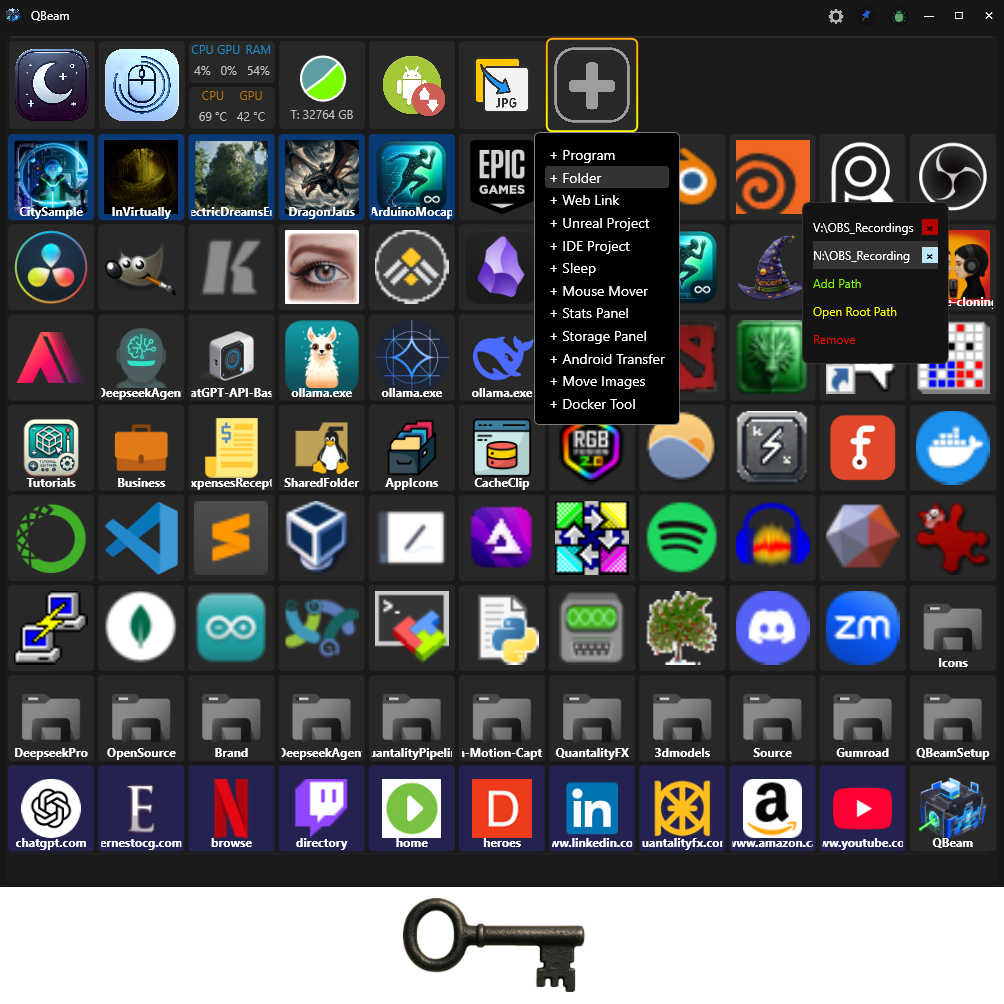The image size is (1004, 1004).
Task: Open the DragonJaus project tile
Action: (x=322, y=177)
